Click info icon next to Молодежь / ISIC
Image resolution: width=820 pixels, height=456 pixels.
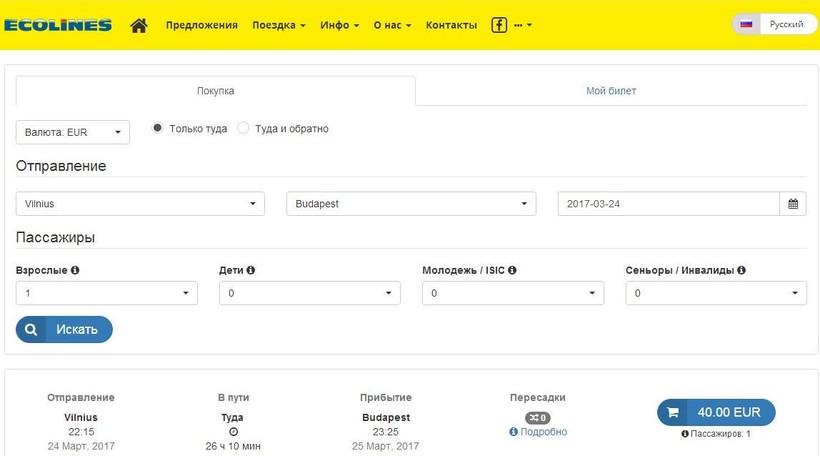[x=512, y=270]
